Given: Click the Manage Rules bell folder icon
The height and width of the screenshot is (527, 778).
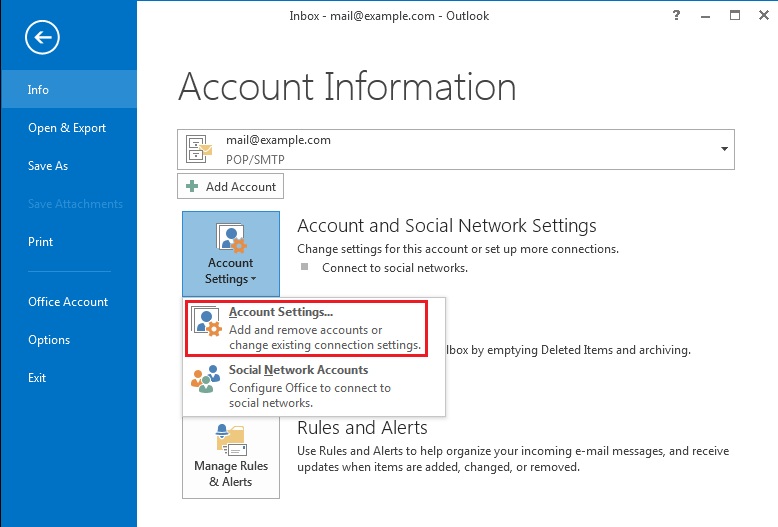Looking at the screenshot, I should pos(231,440).
